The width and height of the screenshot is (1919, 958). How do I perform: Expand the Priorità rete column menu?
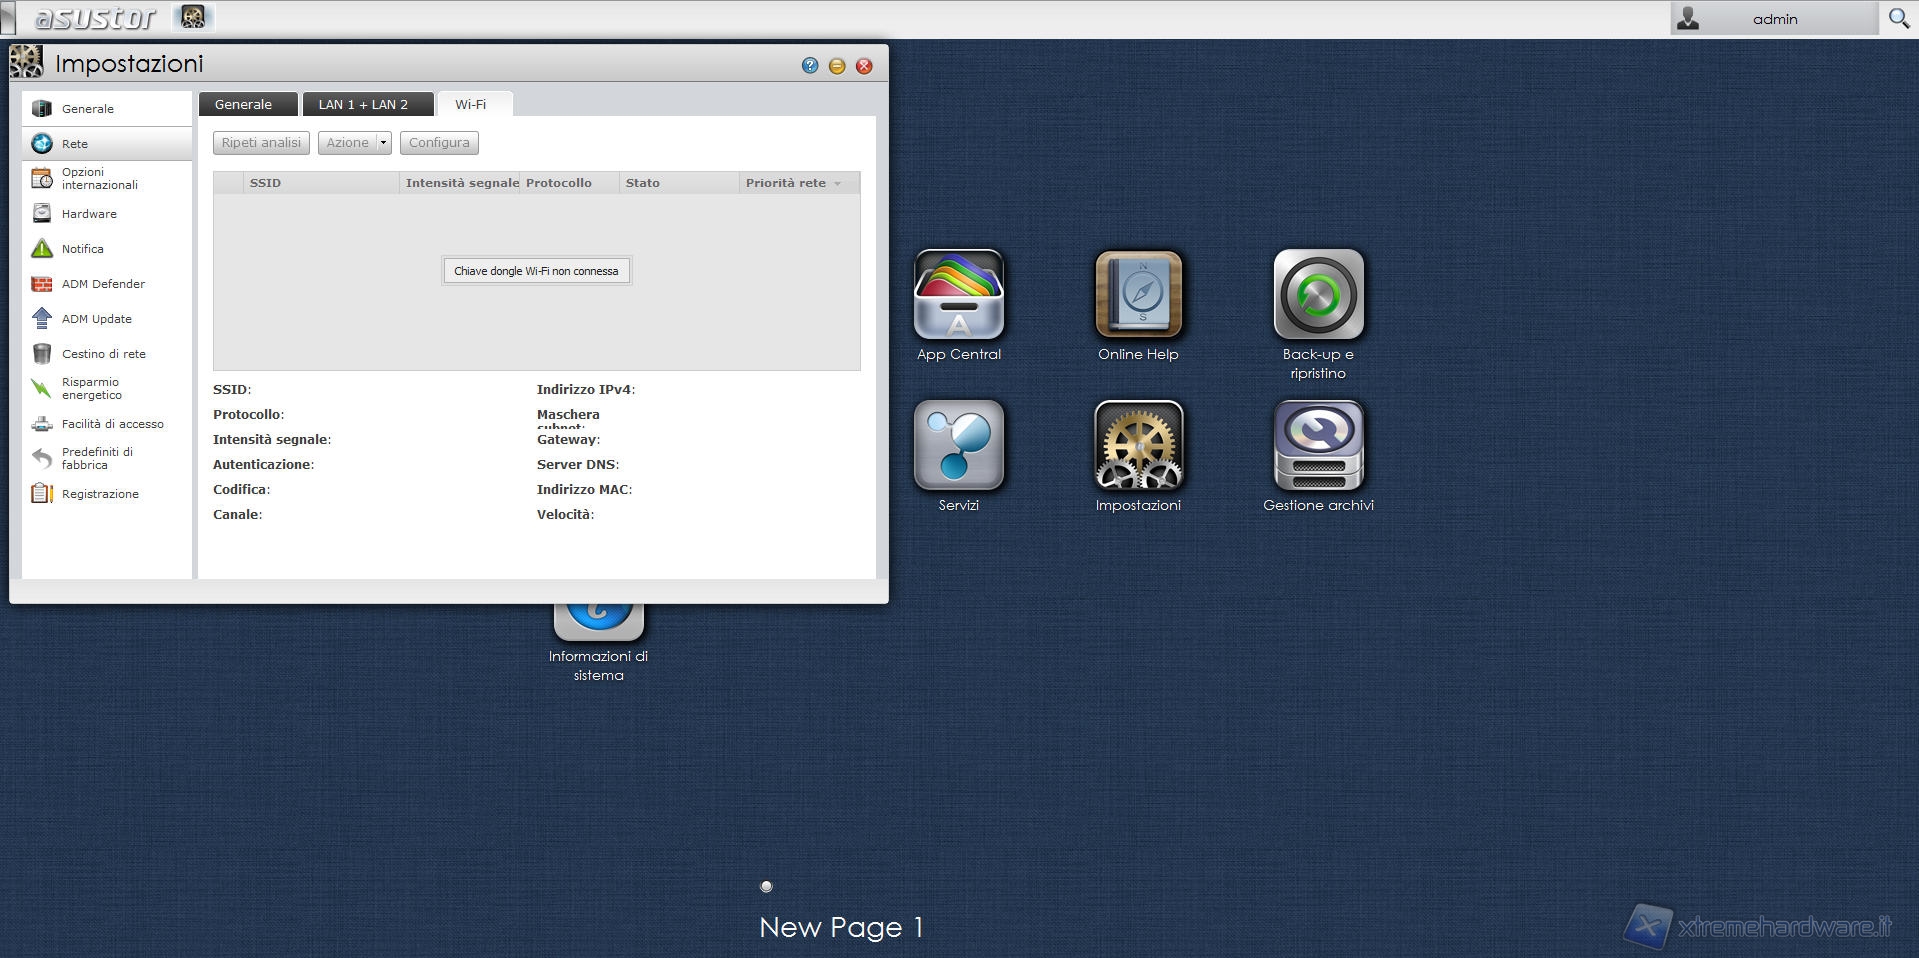[838, 184]
